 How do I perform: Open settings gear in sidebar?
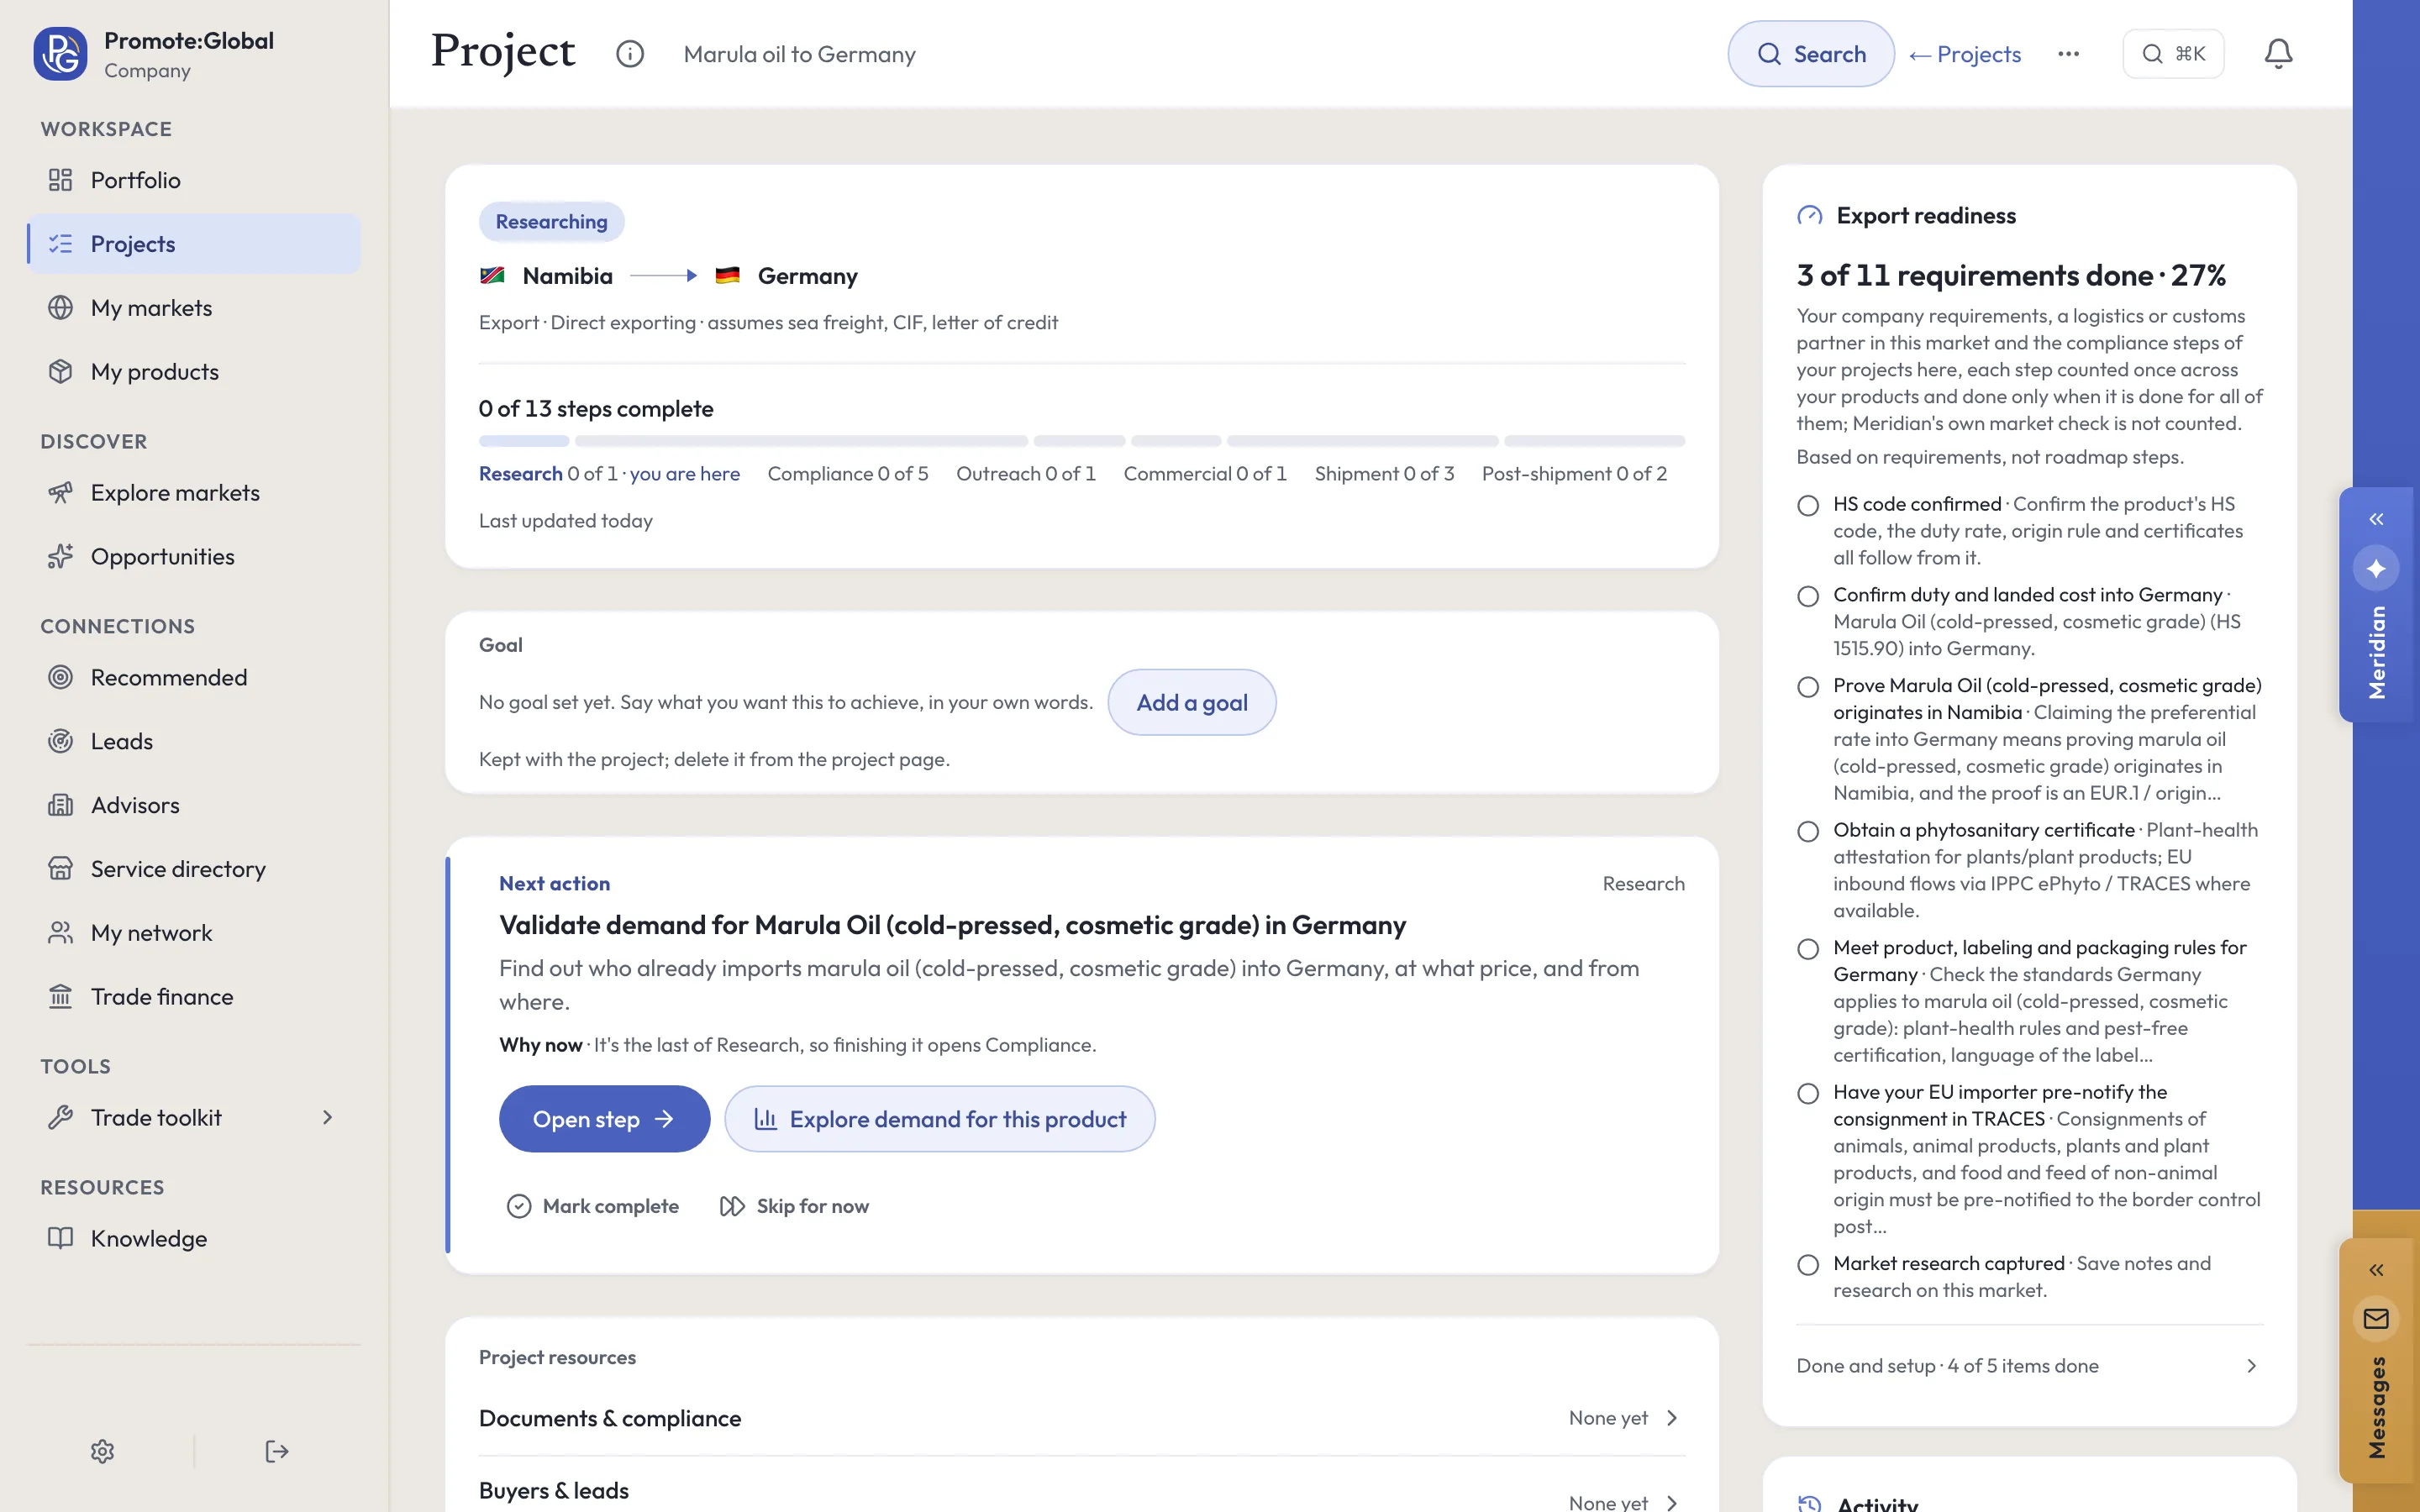[x=102, y=1451]
